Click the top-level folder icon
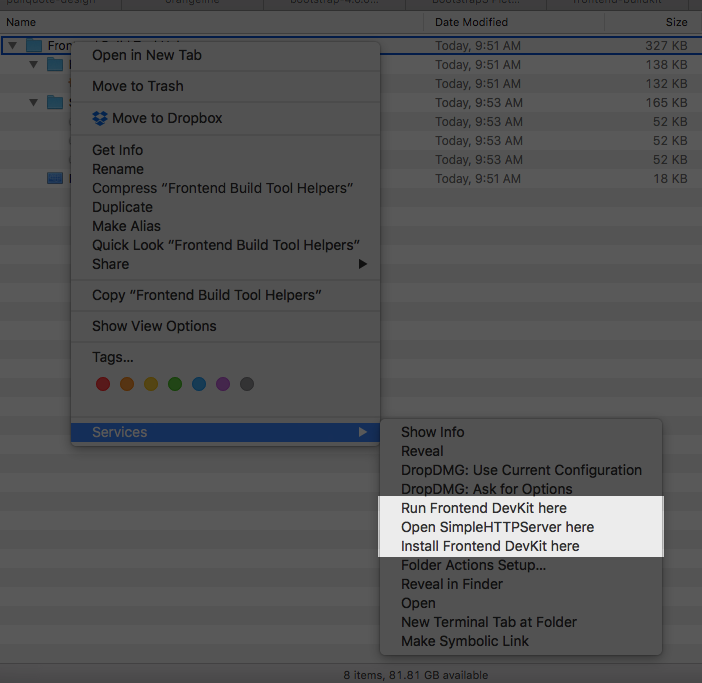702x683 pixels. [34, 46]
